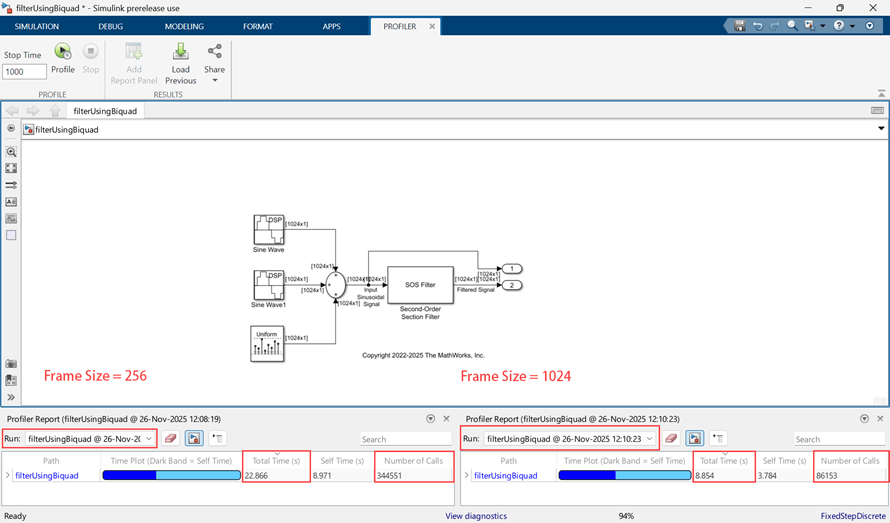Select output port 2
Image resolution: width=890 pixels, height=523 pixels.
click(x=511, y=285)
